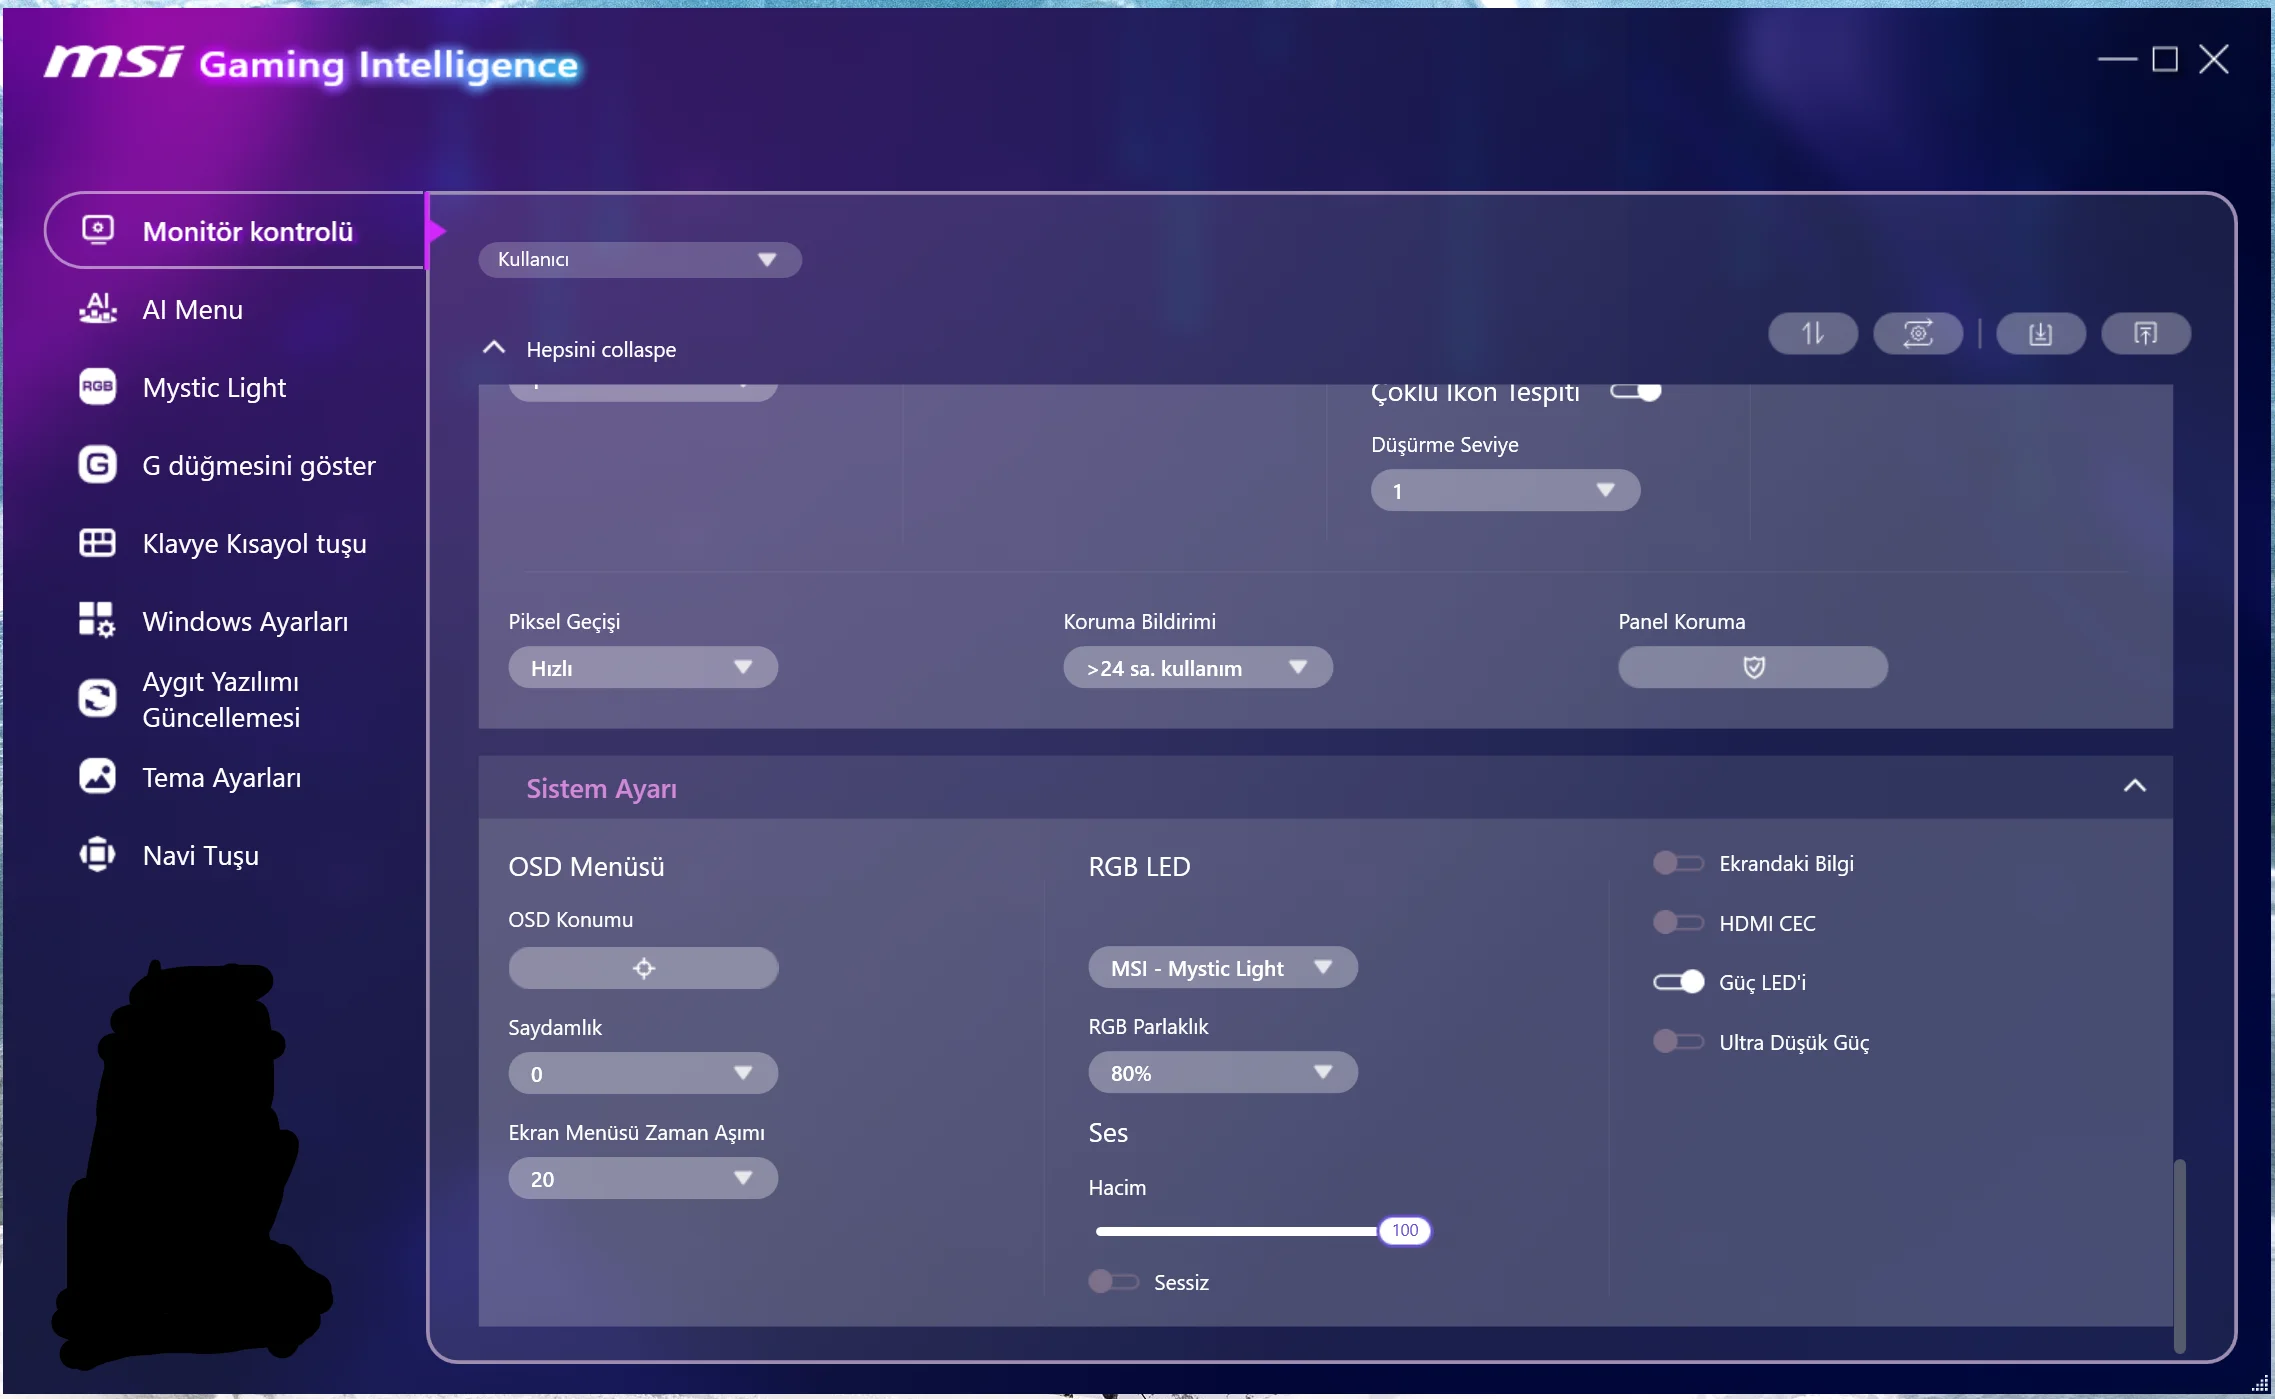Click the G düğmesini göster G icon

tap(97, 464)
